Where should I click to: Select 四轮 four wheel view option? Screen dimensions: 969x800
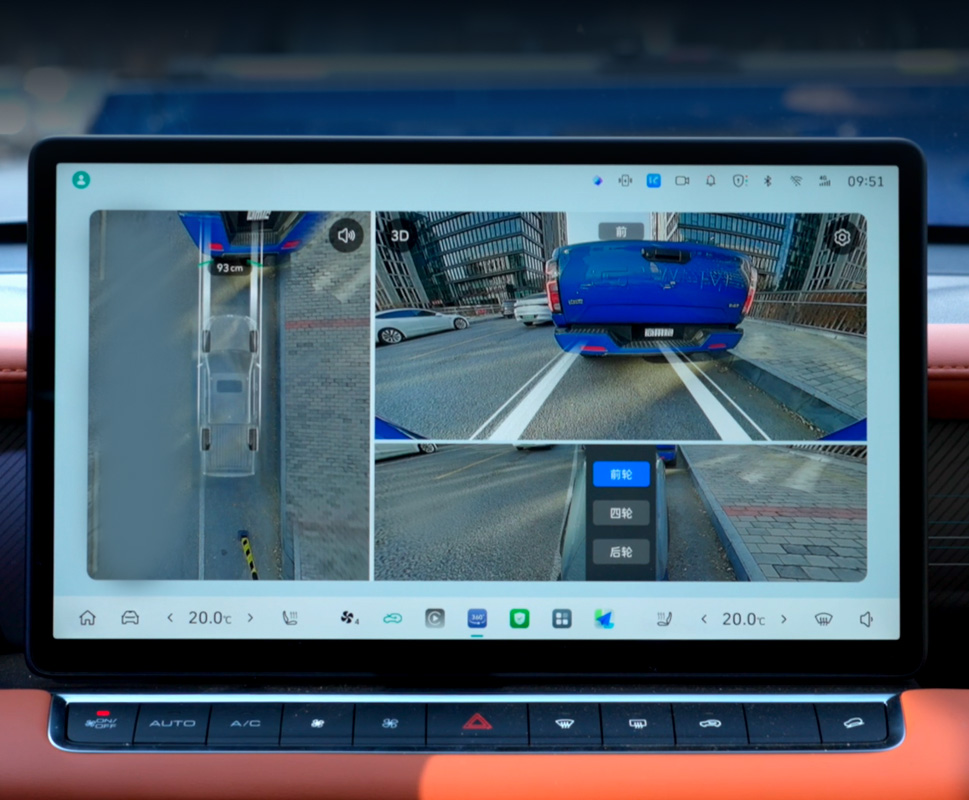620,513
